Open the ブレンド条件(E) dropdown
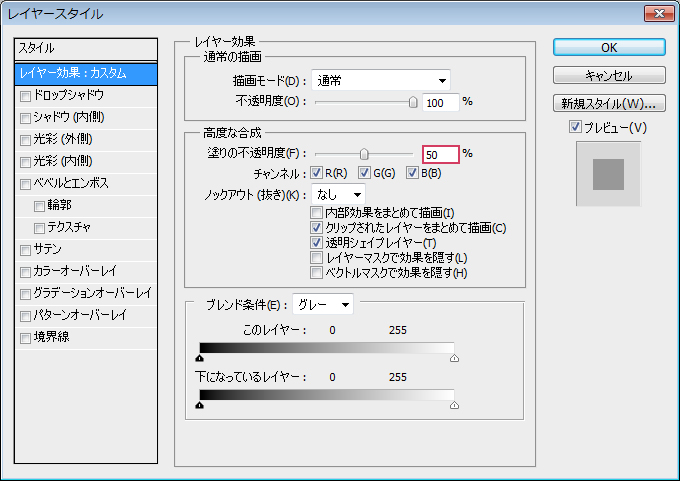This screenshot has height=481, width=680. [x=323, y=304]
